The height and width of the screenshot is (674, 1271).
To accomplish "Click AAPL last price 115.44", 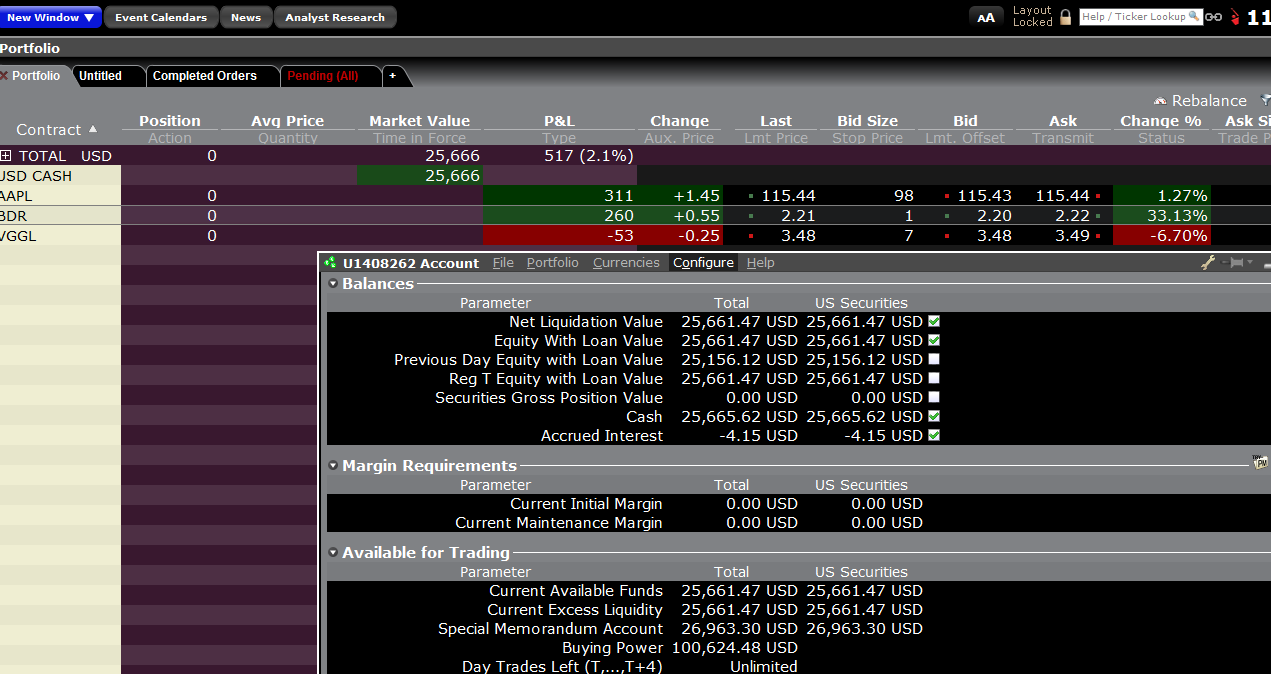I will [x=788, y=196].
